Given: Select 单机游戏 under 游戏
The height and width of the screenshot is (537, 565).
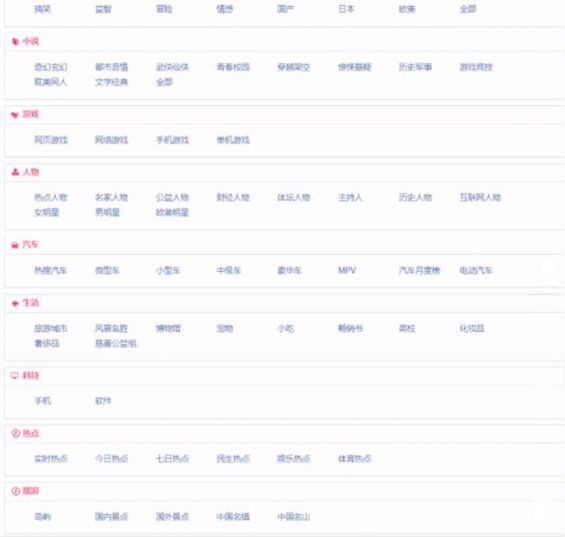Looking at the screenshot, I should tap(233, 140).
